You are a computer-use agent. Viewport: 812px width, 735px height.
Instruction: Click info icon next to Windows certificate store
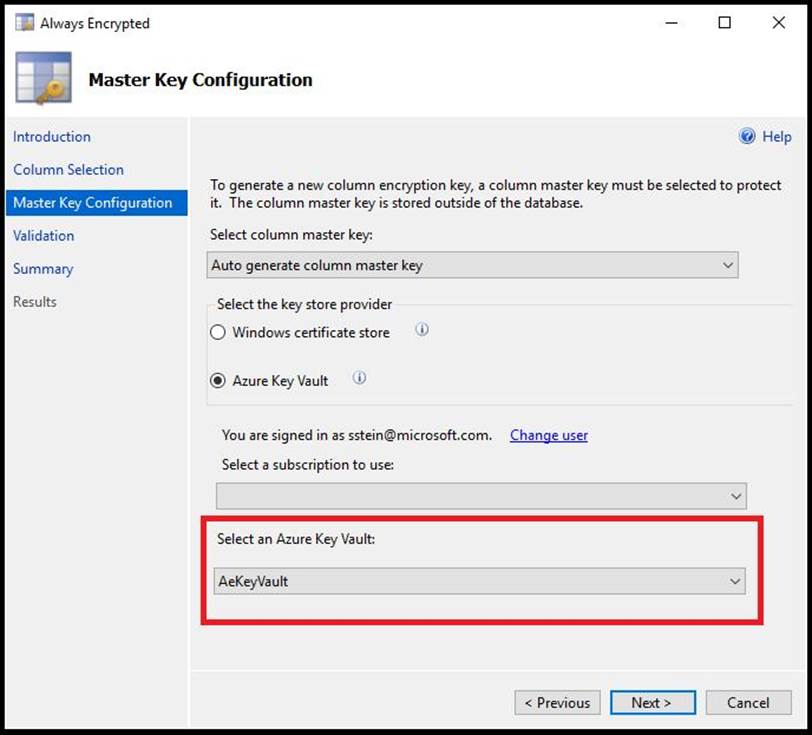tap(422, 330)
